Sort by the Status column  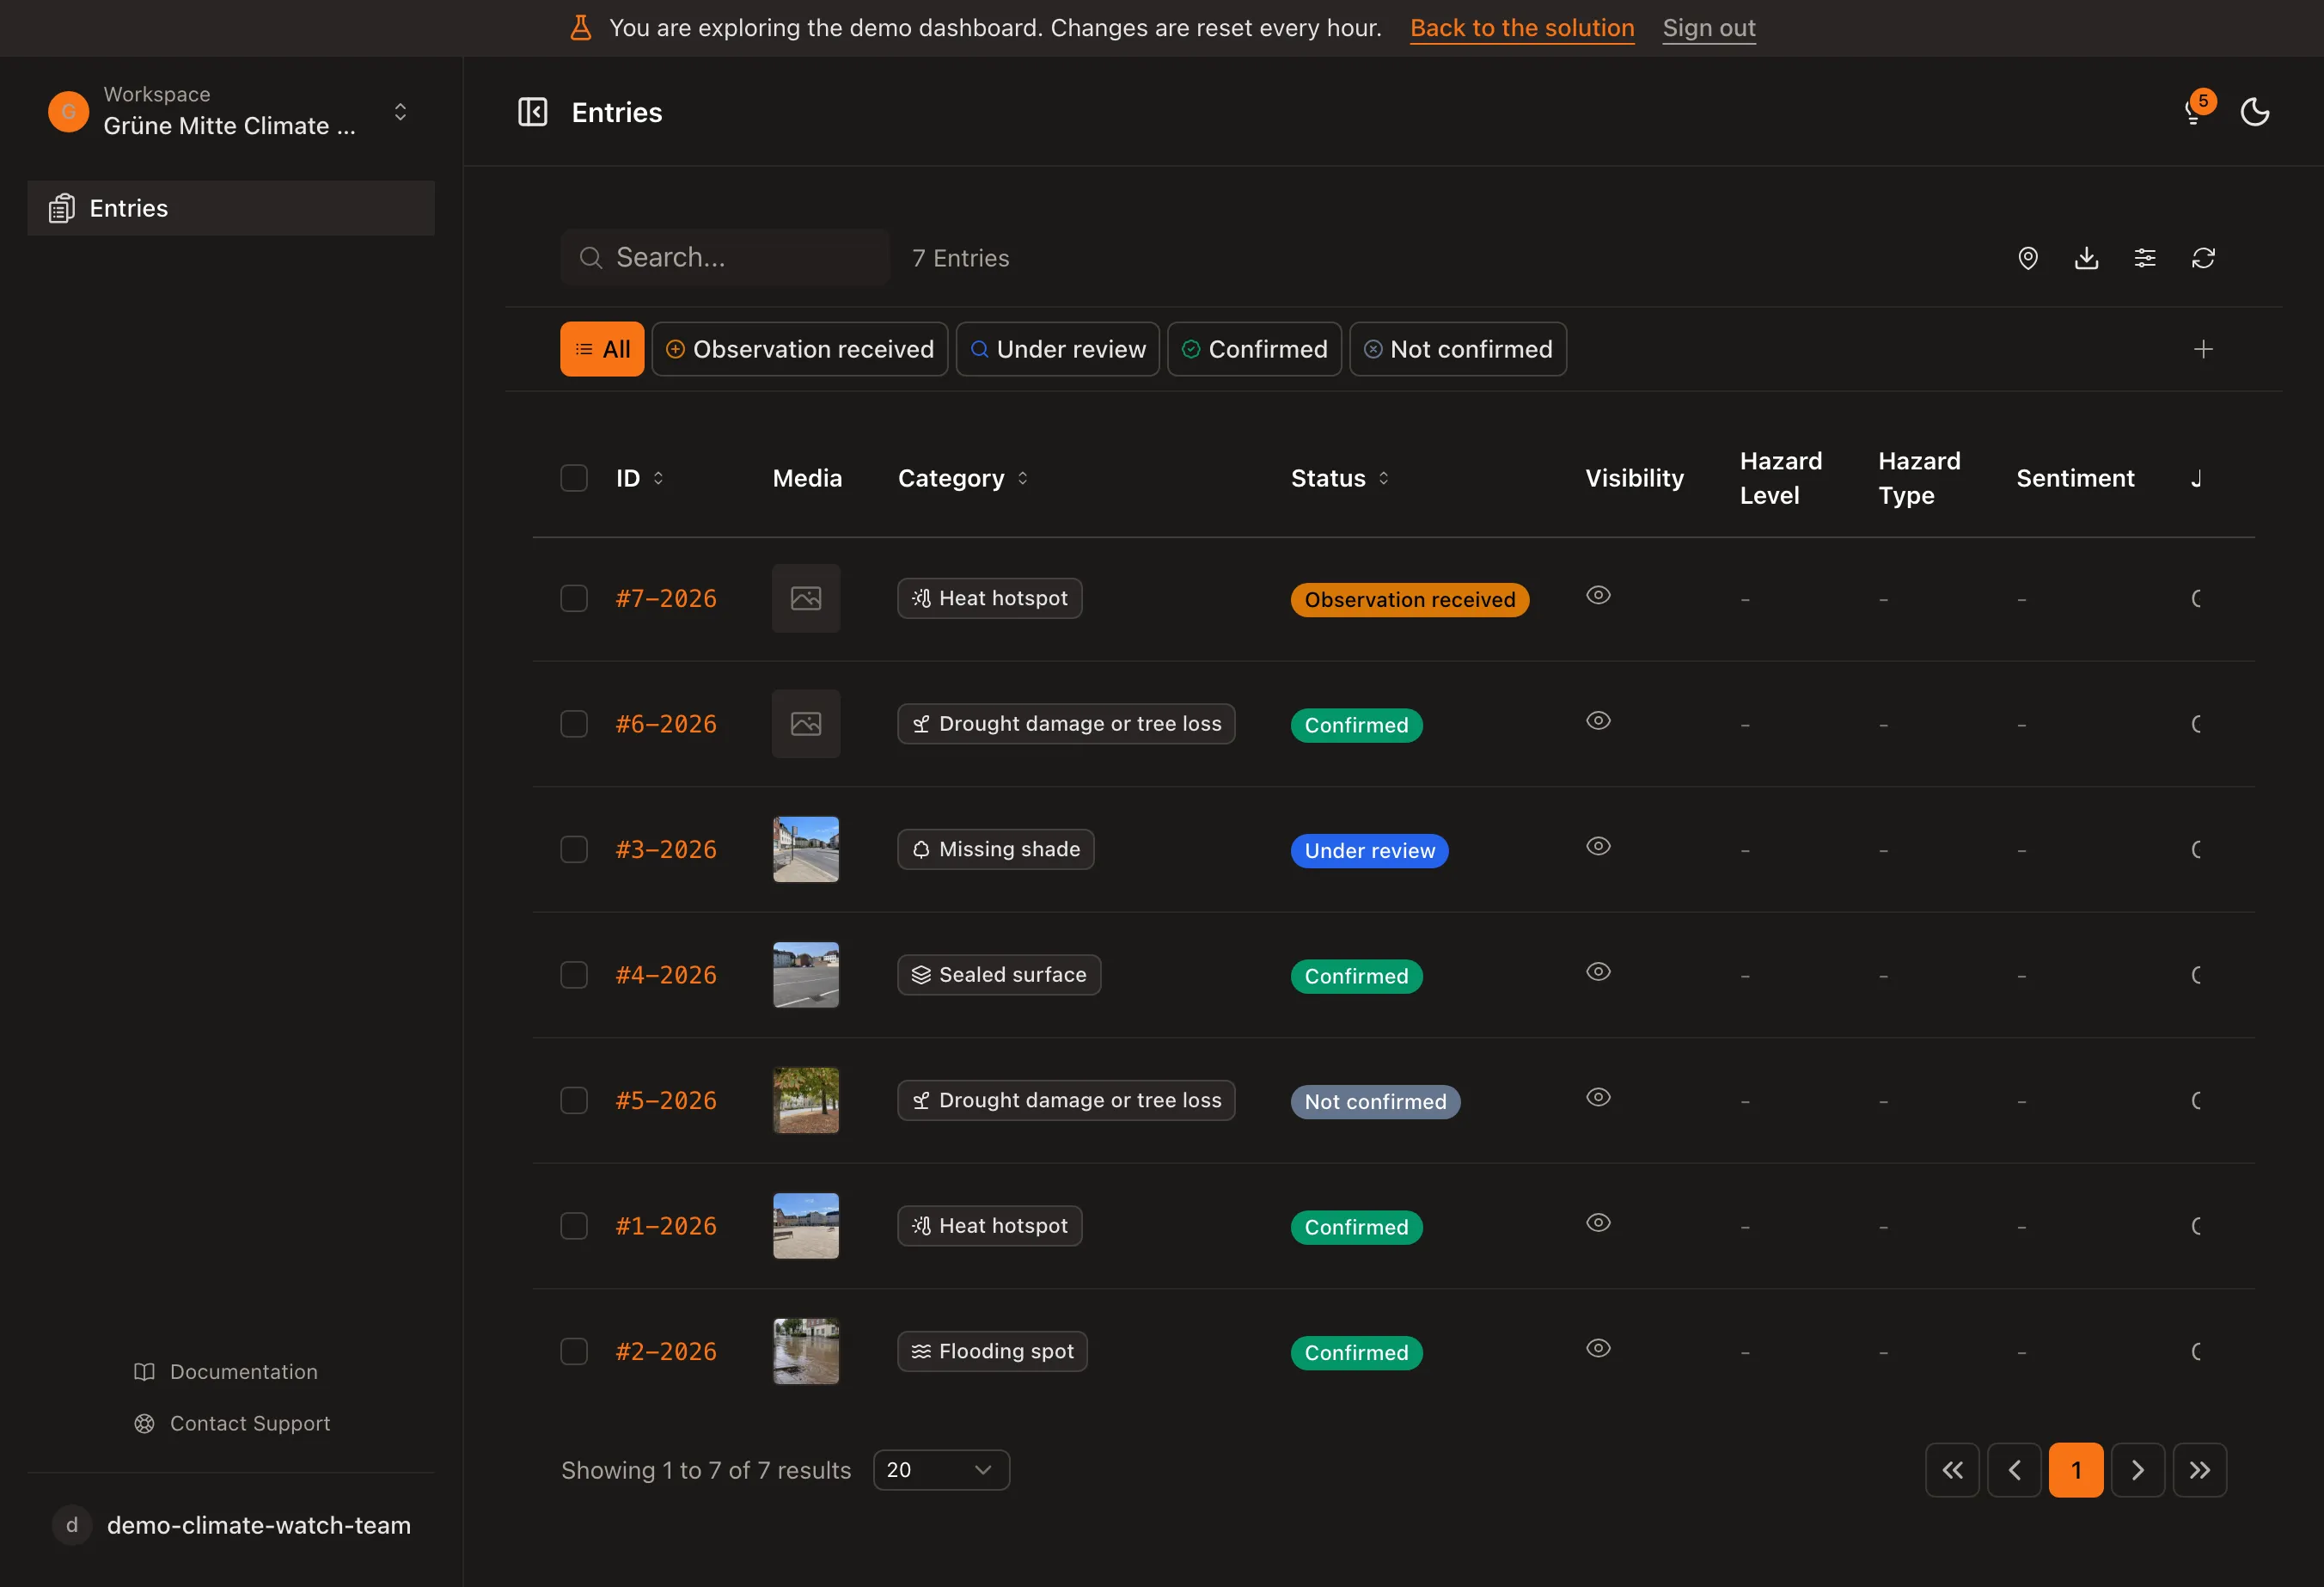pyautogui.click(x=1340, y=478)
